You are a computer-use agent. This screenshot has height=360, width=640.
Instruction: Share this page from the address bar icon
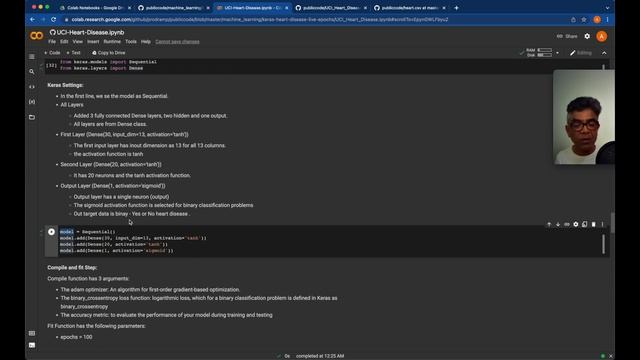pos(573,20)
